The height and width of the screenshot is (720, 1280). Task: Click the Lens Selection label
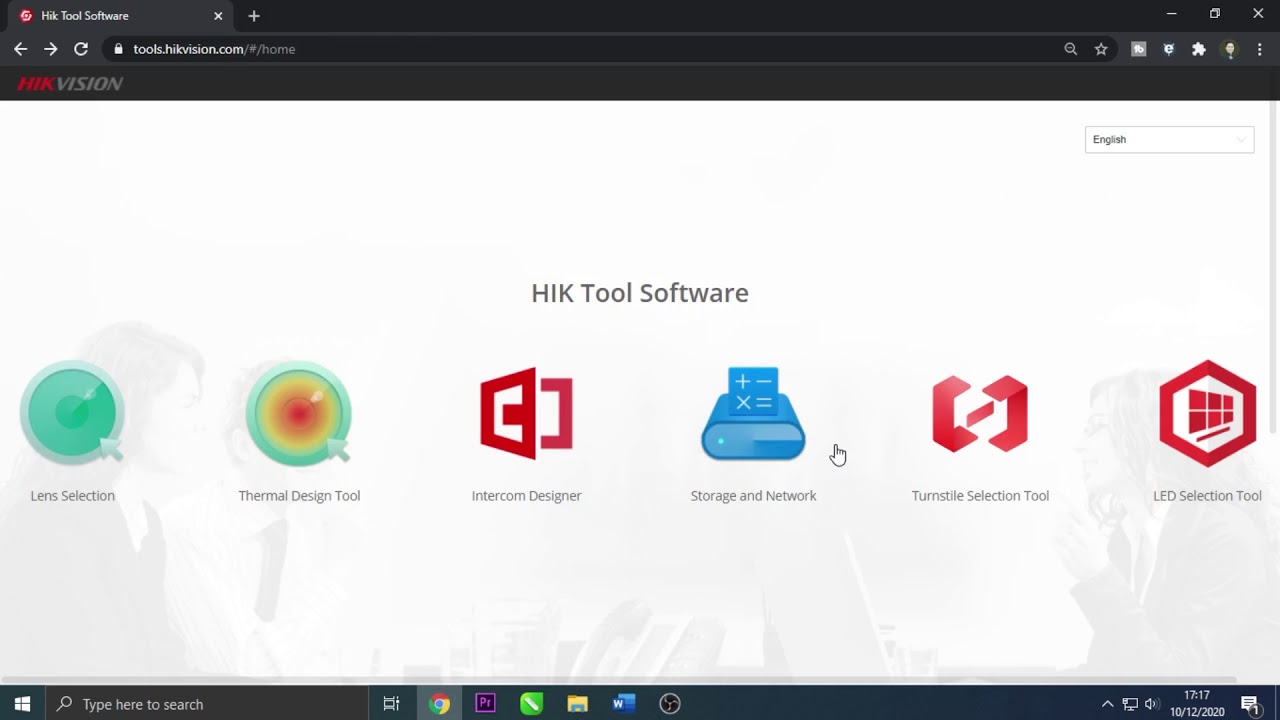coord(72,496)
